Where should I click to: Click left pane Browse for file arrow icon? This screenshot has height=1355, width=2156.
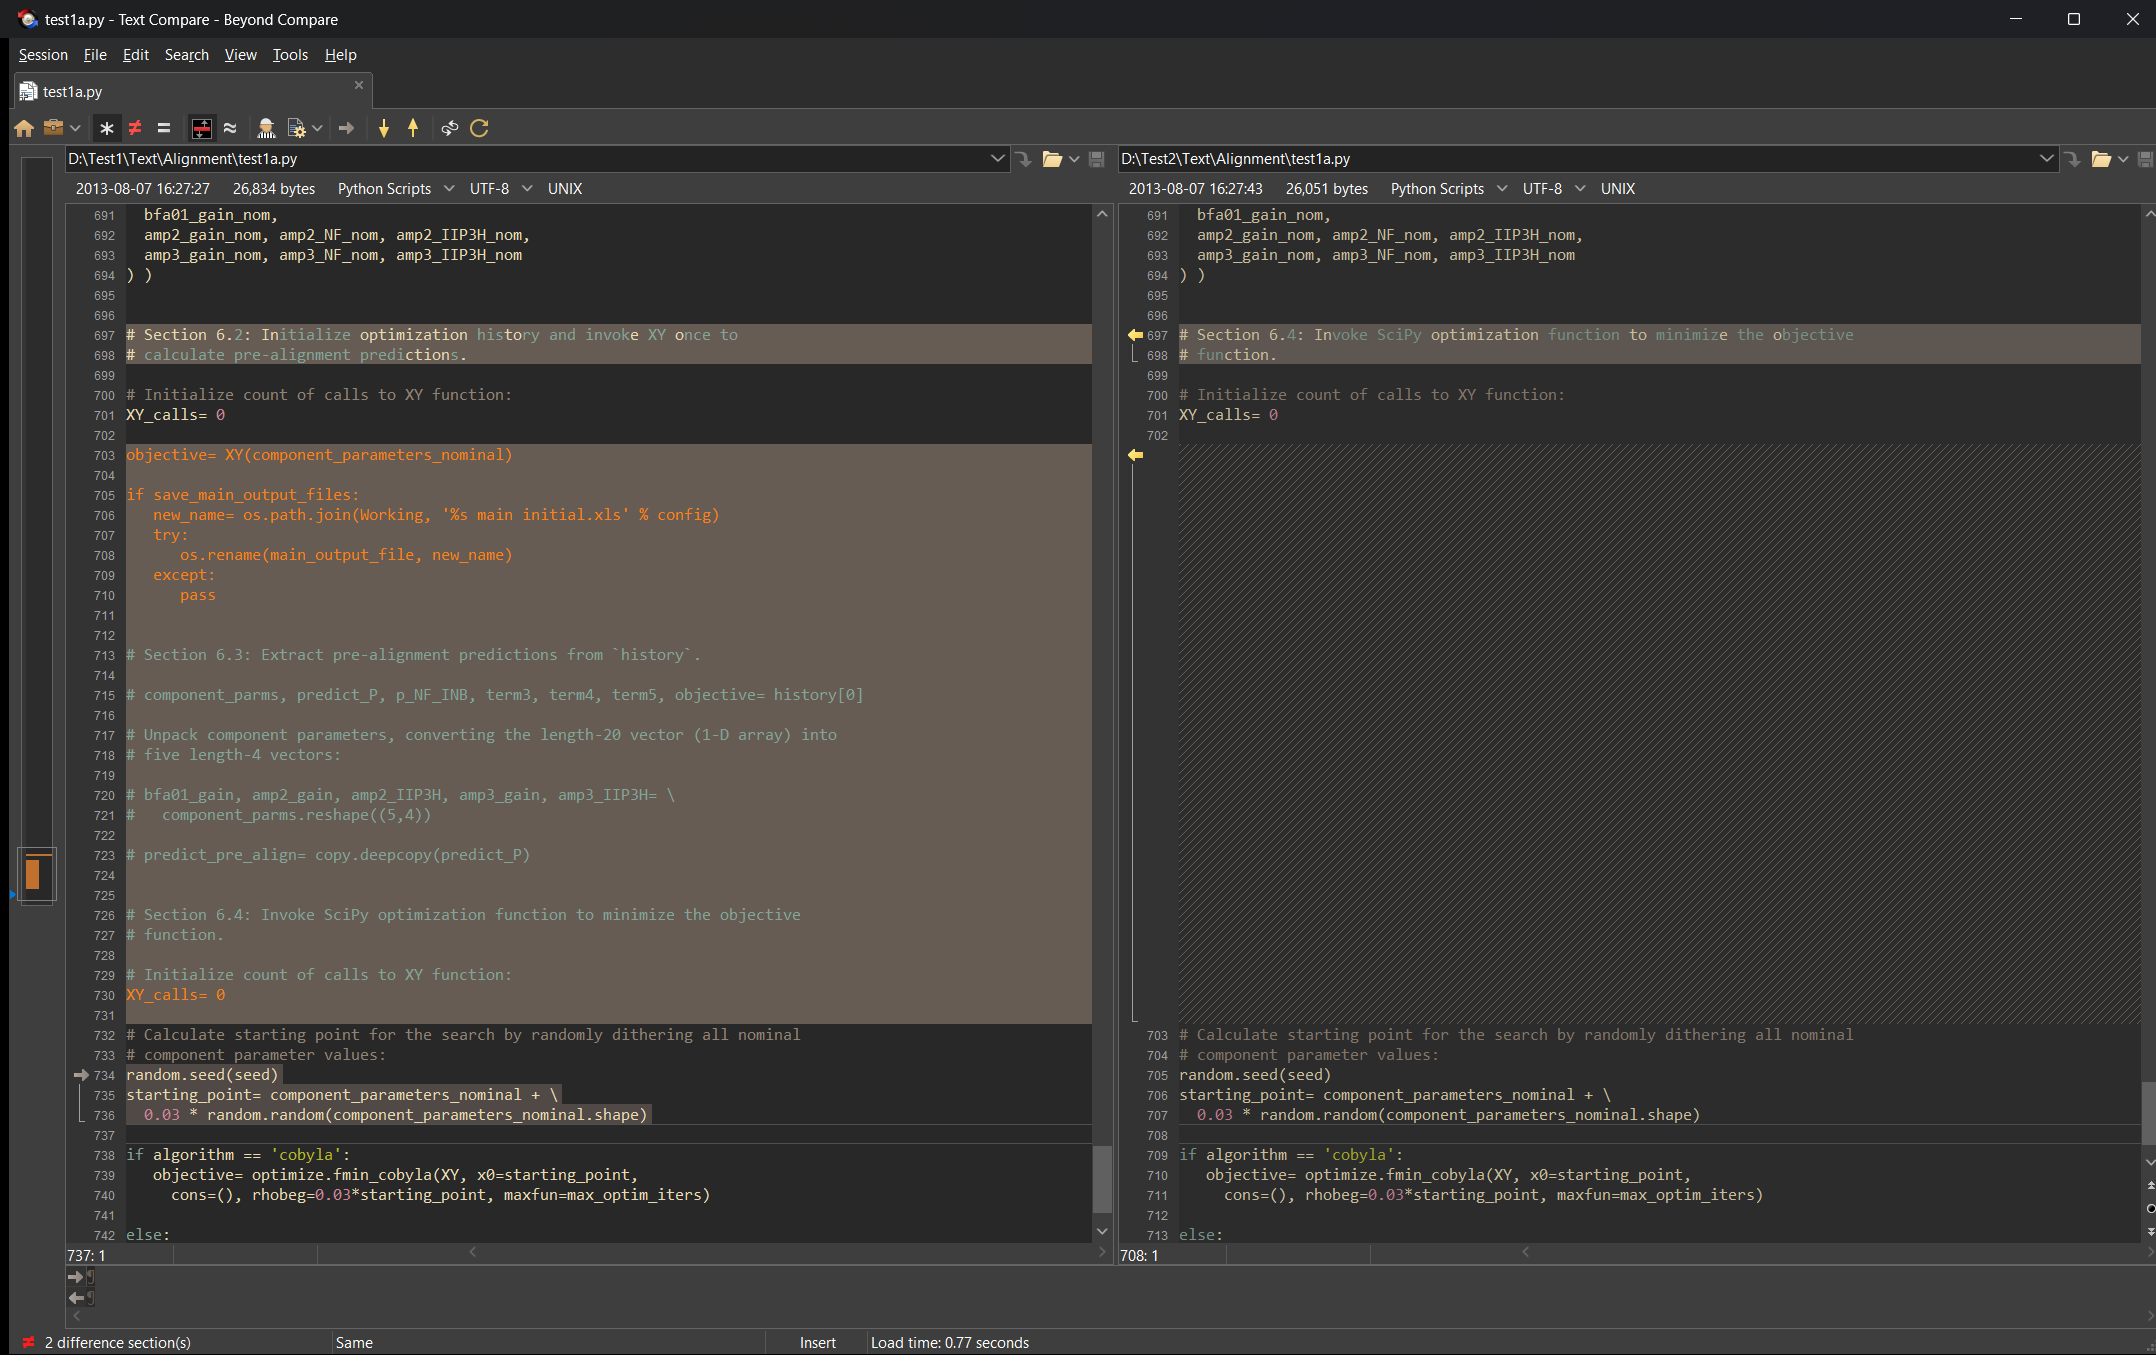[x=1024, y=159]
